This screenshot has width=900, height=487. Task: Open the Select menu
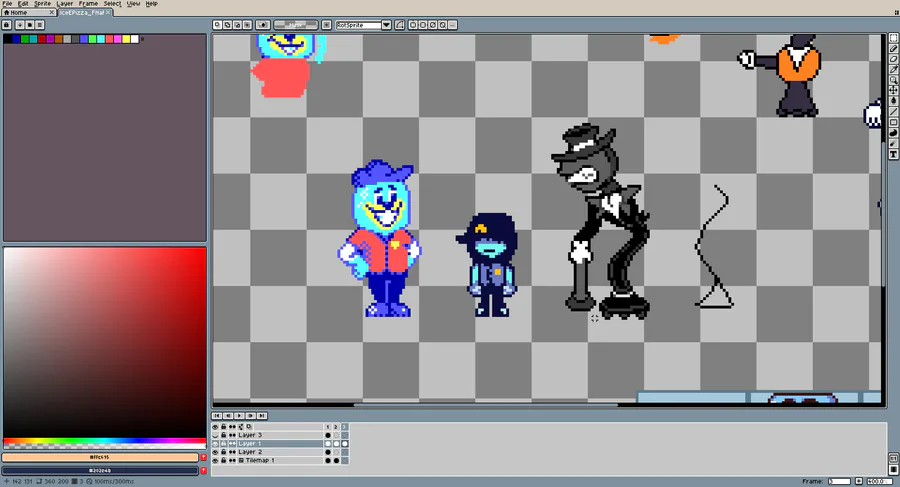112,3
